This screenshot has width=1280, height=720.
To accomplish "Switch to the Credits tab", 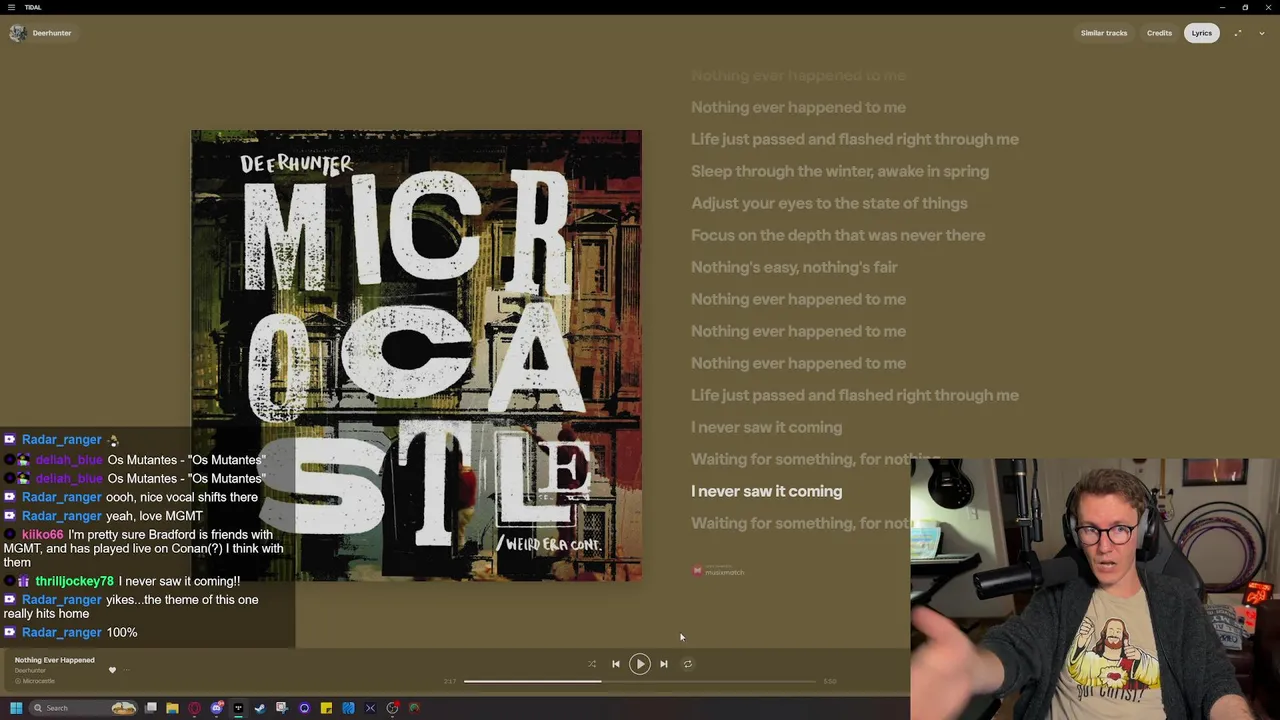I will tap(1159, 33).
